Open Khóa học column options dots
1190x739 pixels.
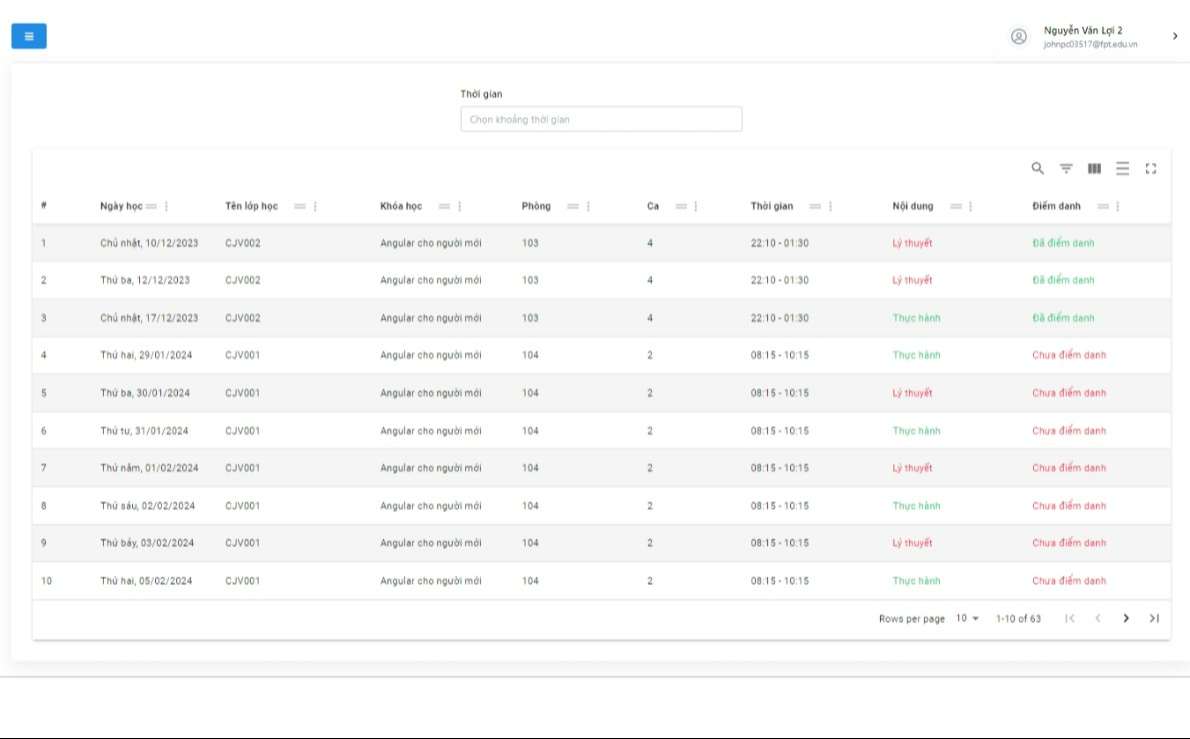pyautogui.click(x=460, y=206)
